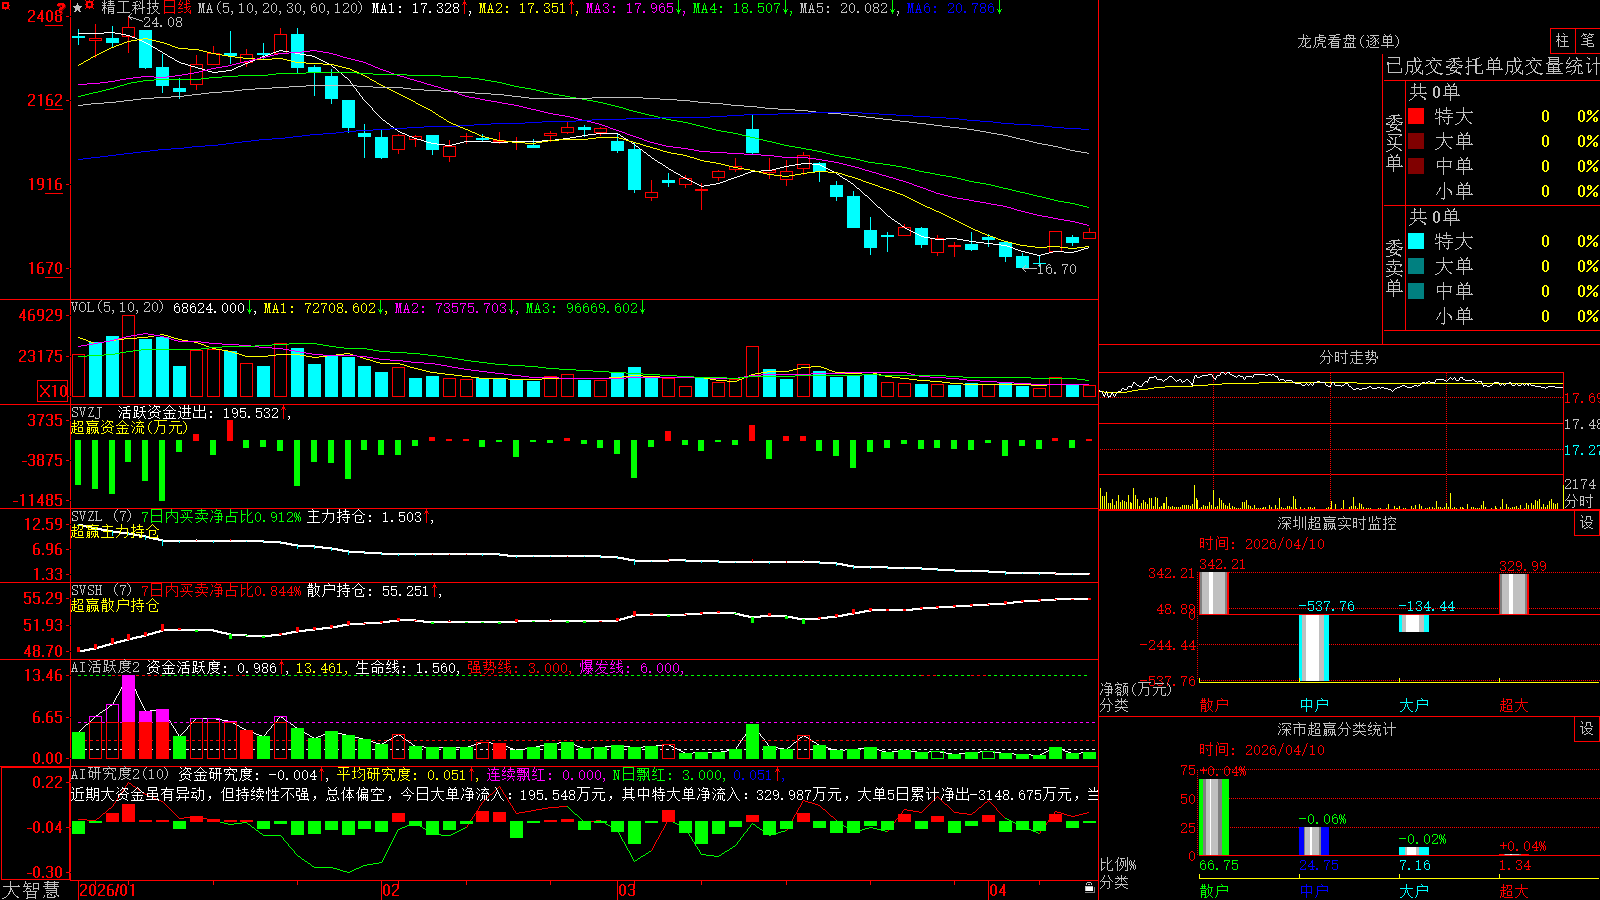Click the SVSH (7) indicator name
The image size is (1600, 900).
(x=101, y=591)
